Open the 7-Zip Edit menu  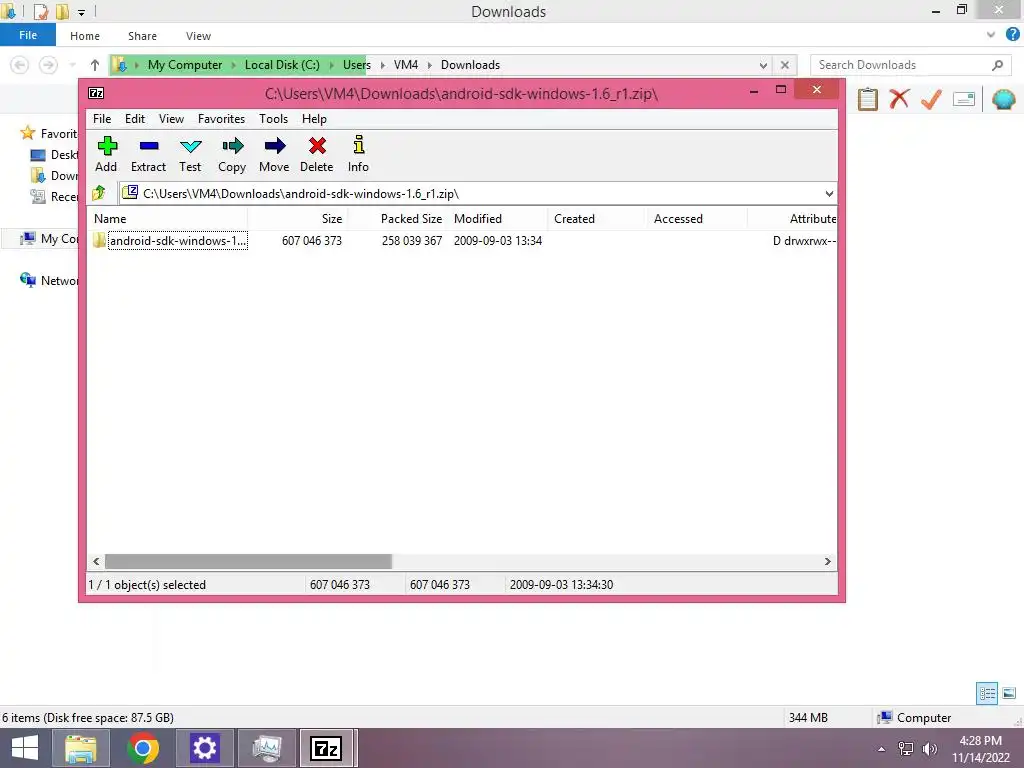pos(135,119)
